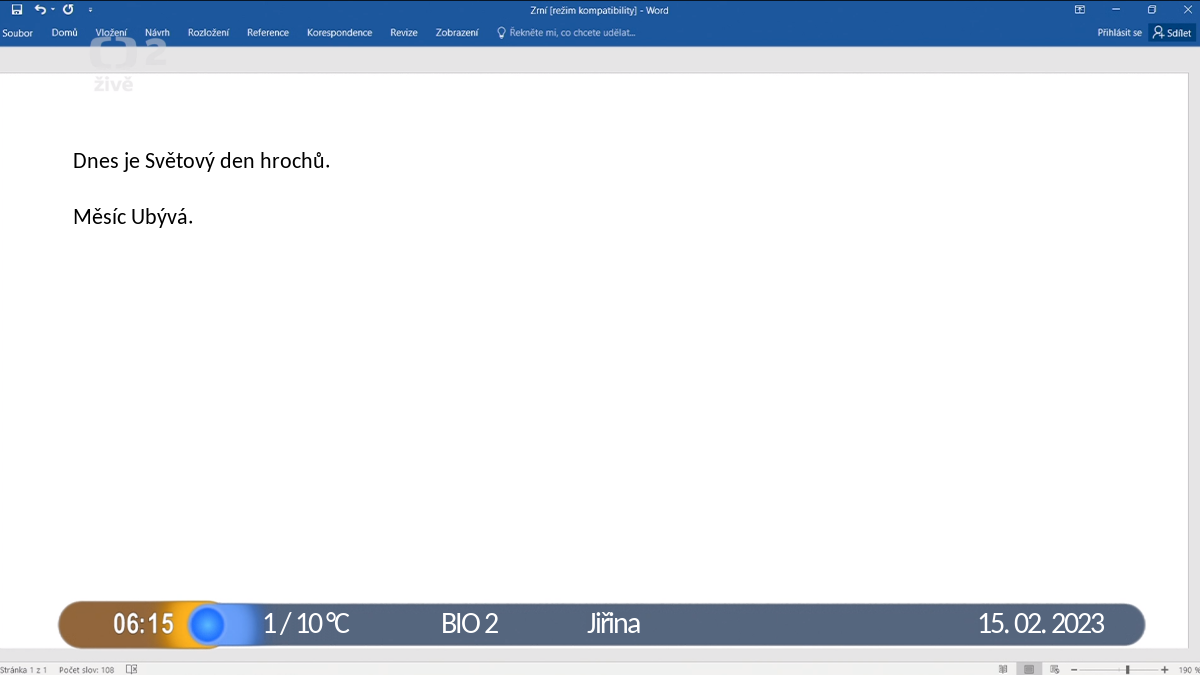
Task: Open zoom dialog via 190 % label
Action: (1188, 669)
